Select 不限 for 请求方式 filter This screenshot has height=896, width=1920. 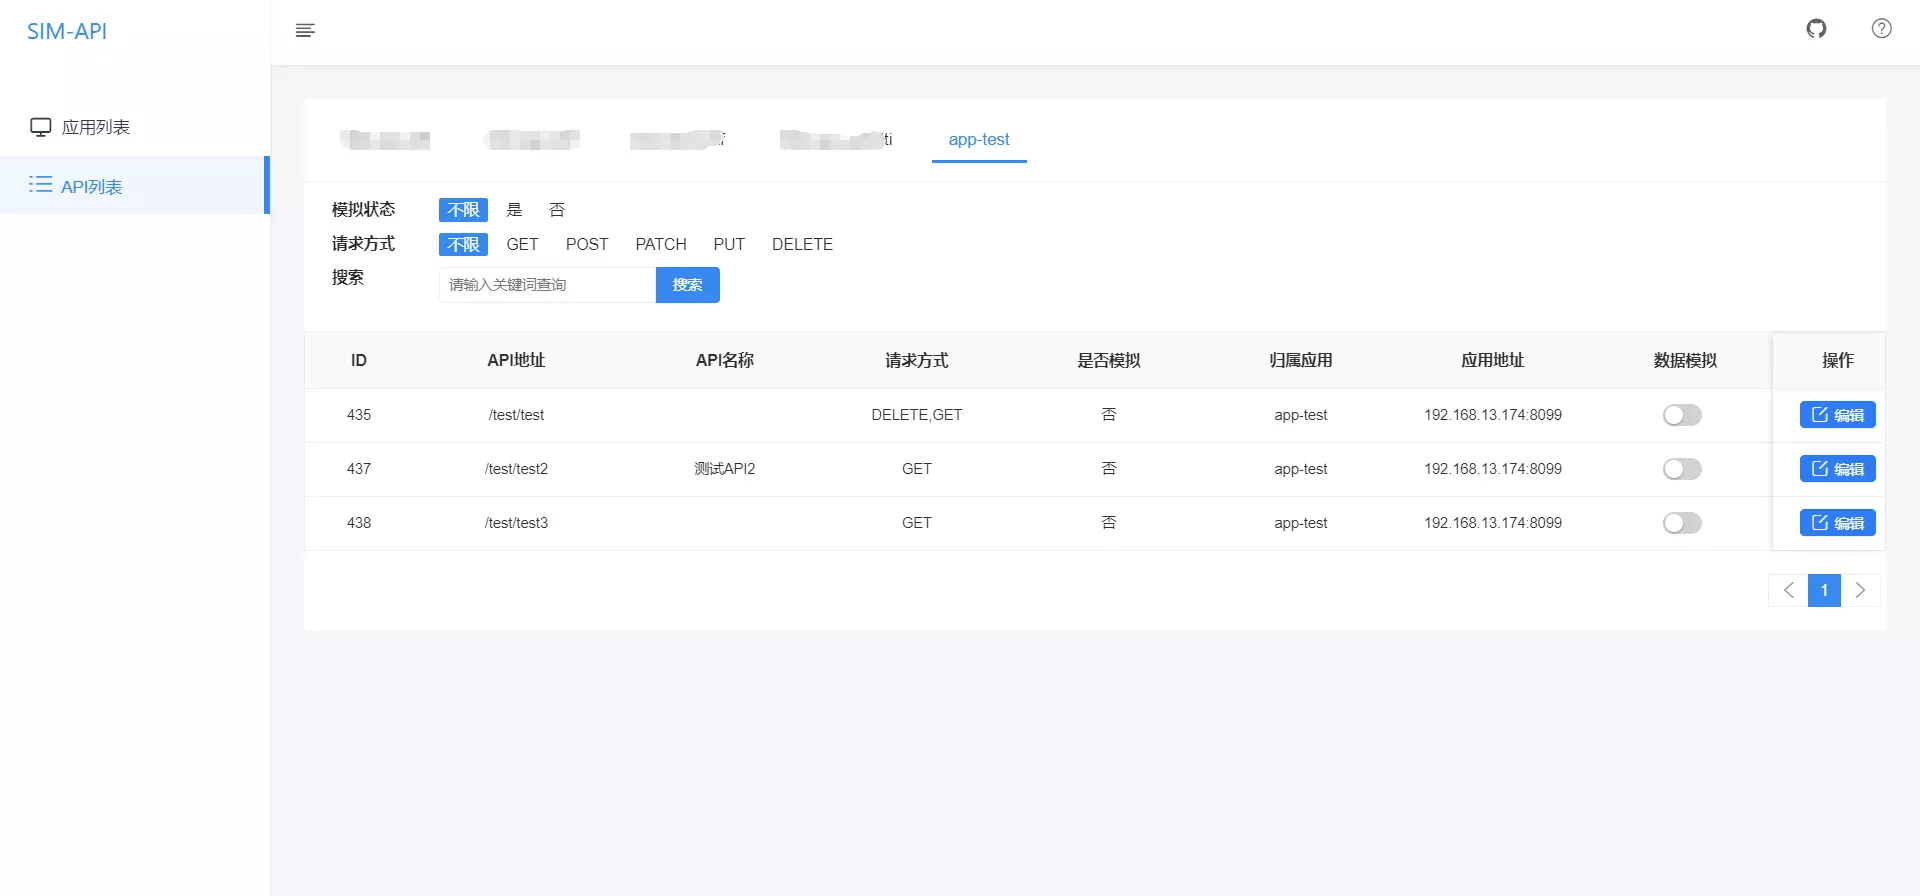pyautogui.click(x=463, y=244)
